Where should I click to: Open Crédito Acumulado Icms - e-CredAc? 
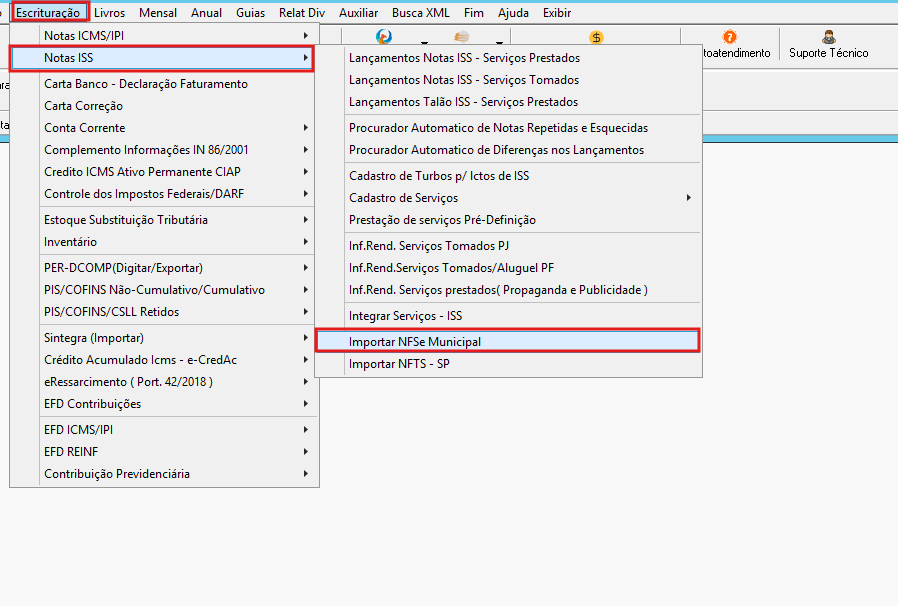(162, 360)
